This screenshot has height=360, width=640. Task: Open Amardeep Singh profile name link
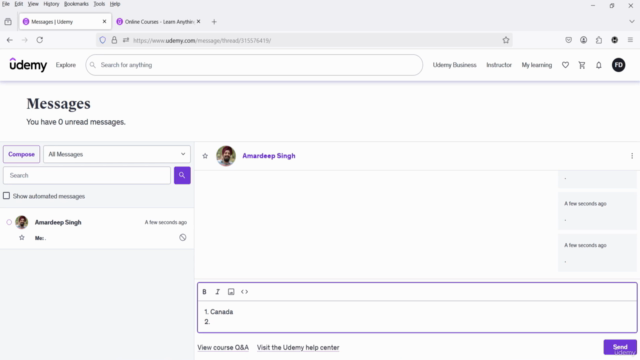[x=269, y=156]
